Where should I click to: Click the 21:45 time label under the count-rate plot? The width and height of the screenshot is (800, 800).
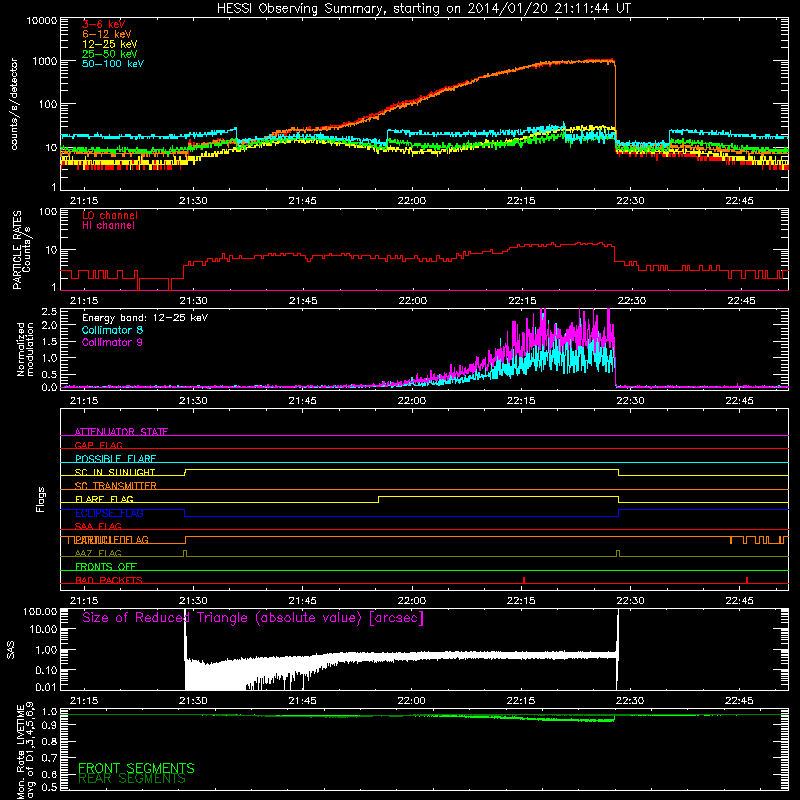302,201
